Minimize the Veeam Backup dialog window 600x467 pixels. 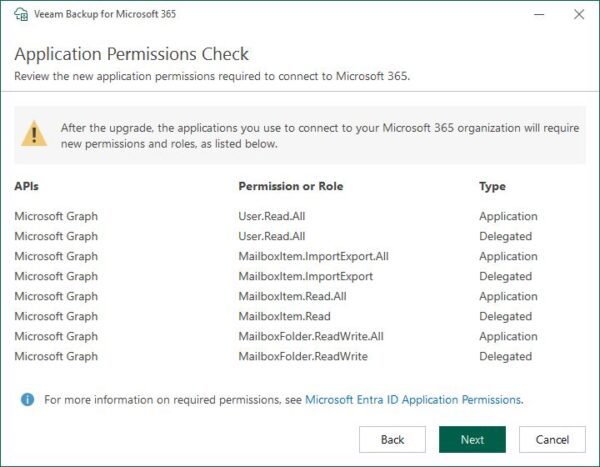click(539, 15)
